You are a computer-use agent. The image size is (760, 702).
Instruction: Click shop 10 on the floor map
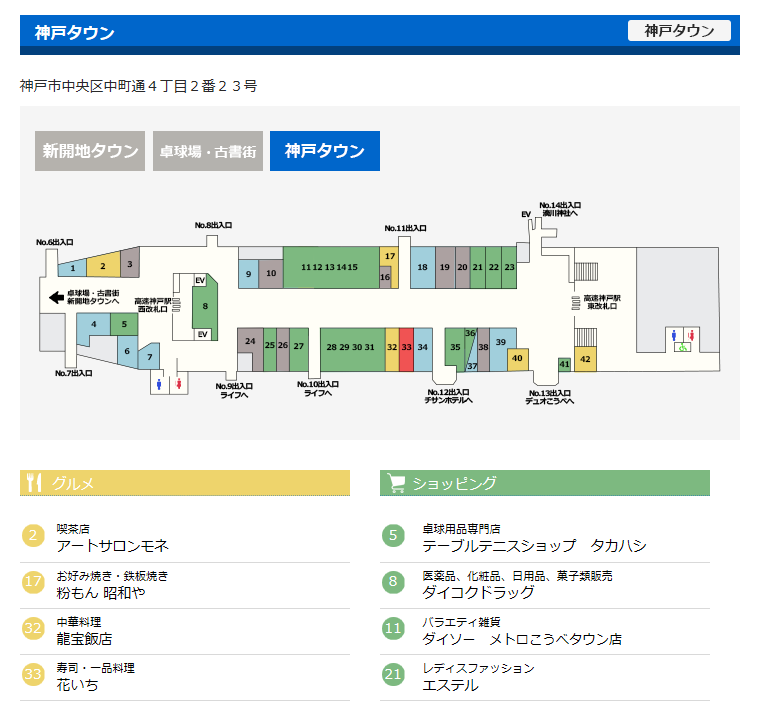[271, 274]
